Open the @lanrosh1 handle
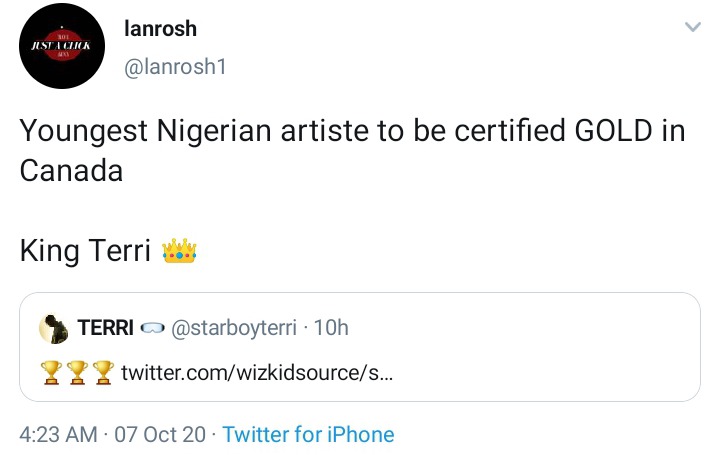 175,67
